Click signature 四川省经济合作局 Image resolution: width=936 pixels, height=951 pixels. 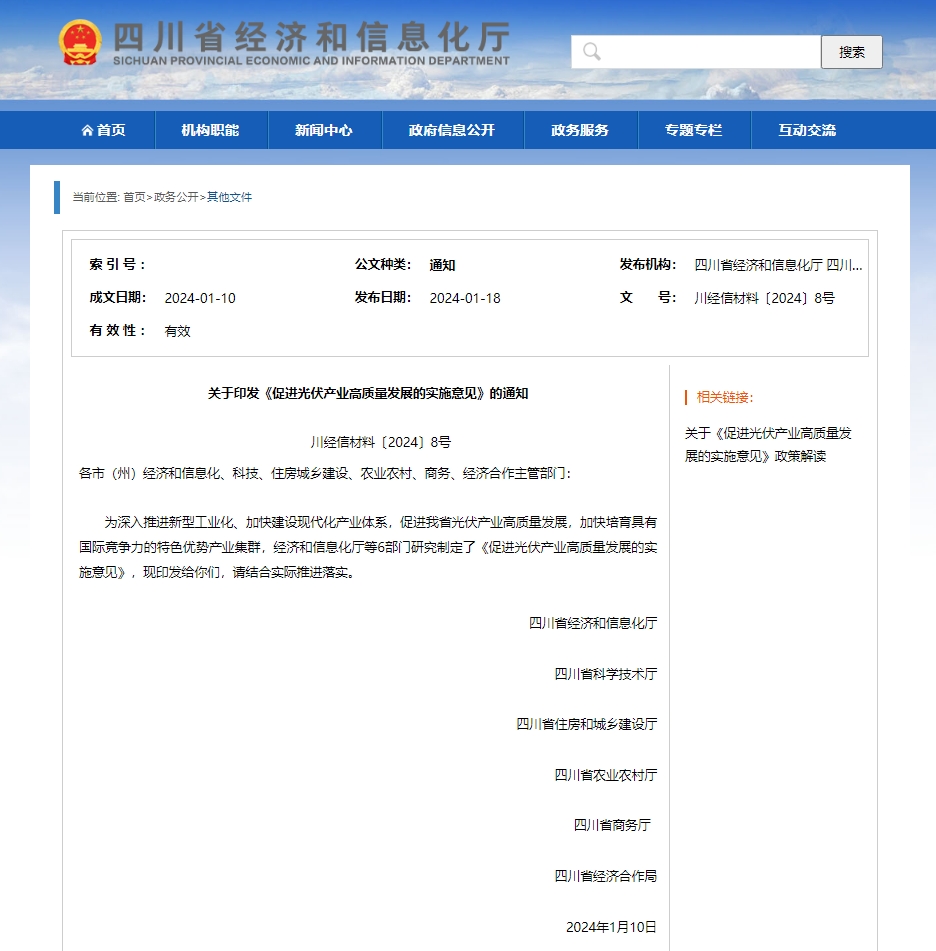(606, 876)
